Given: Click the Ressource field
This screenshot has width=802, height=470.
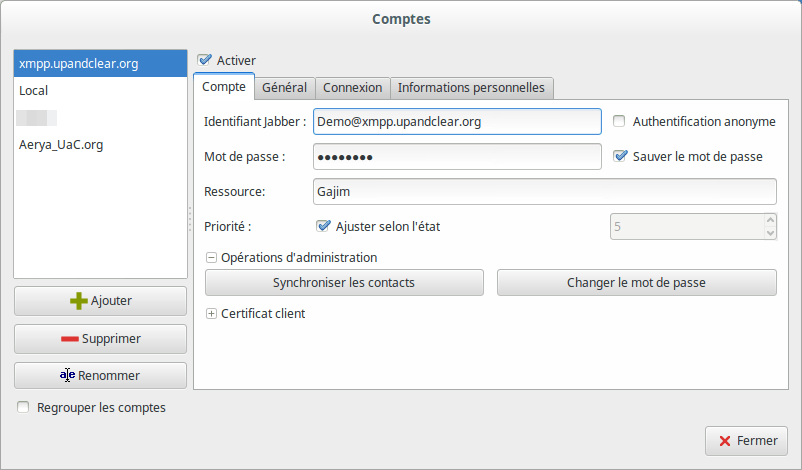Looking at the screenshot, I should pyautogui.click(x=545, y=192).
